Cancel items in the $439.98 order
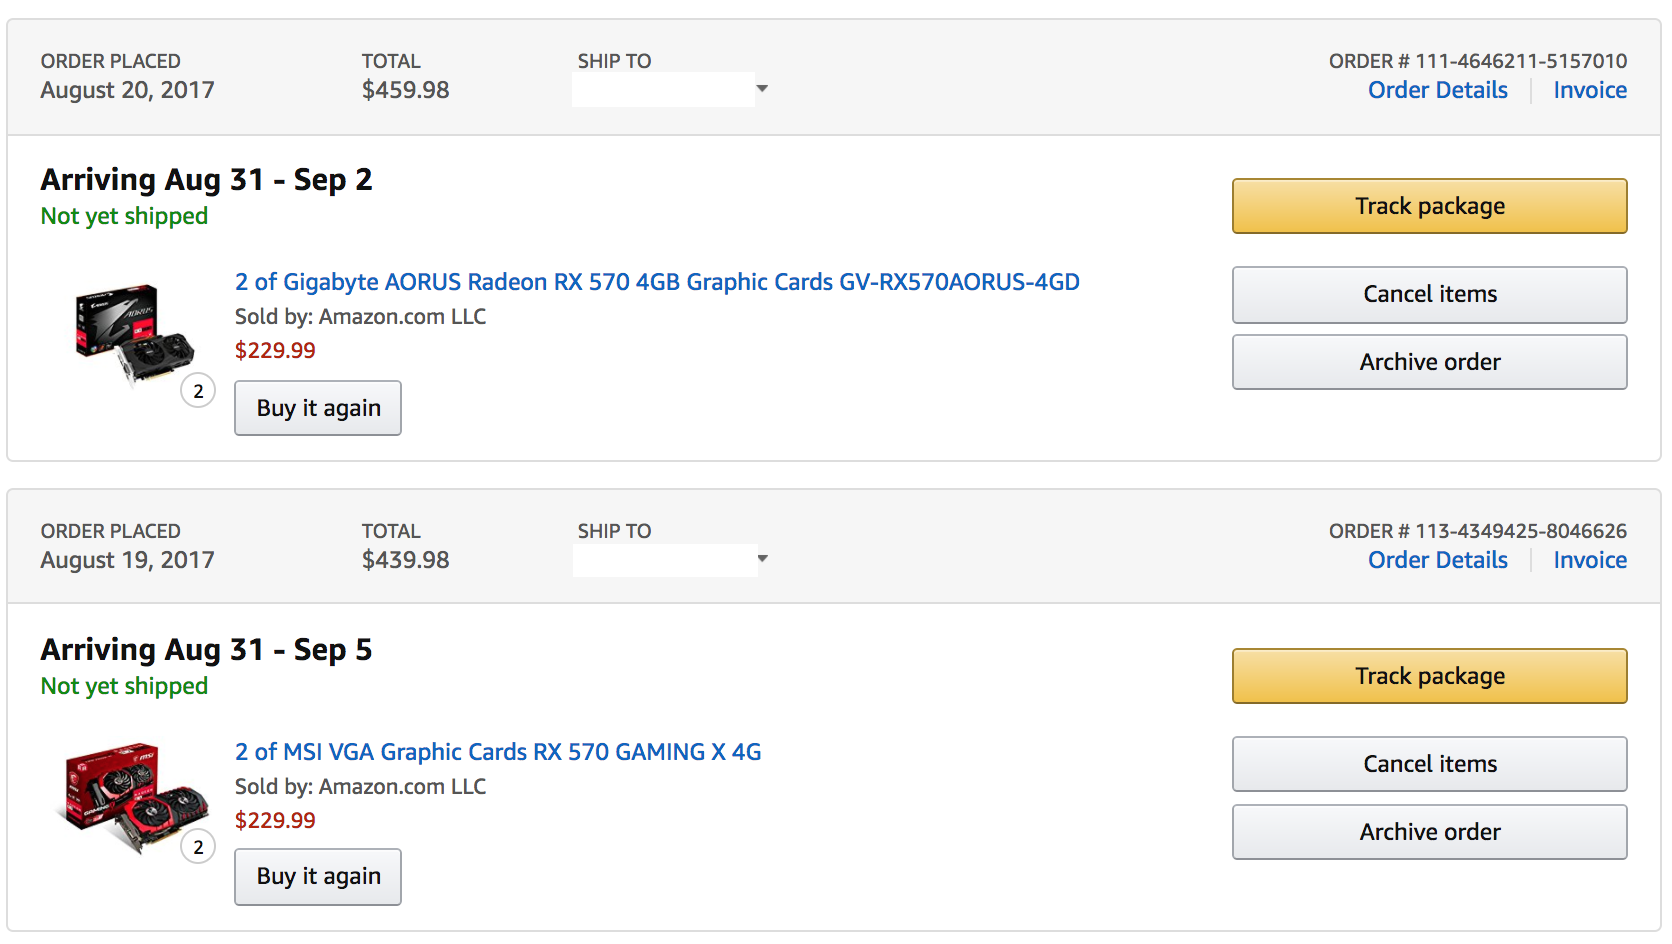 pos(1429,764)
